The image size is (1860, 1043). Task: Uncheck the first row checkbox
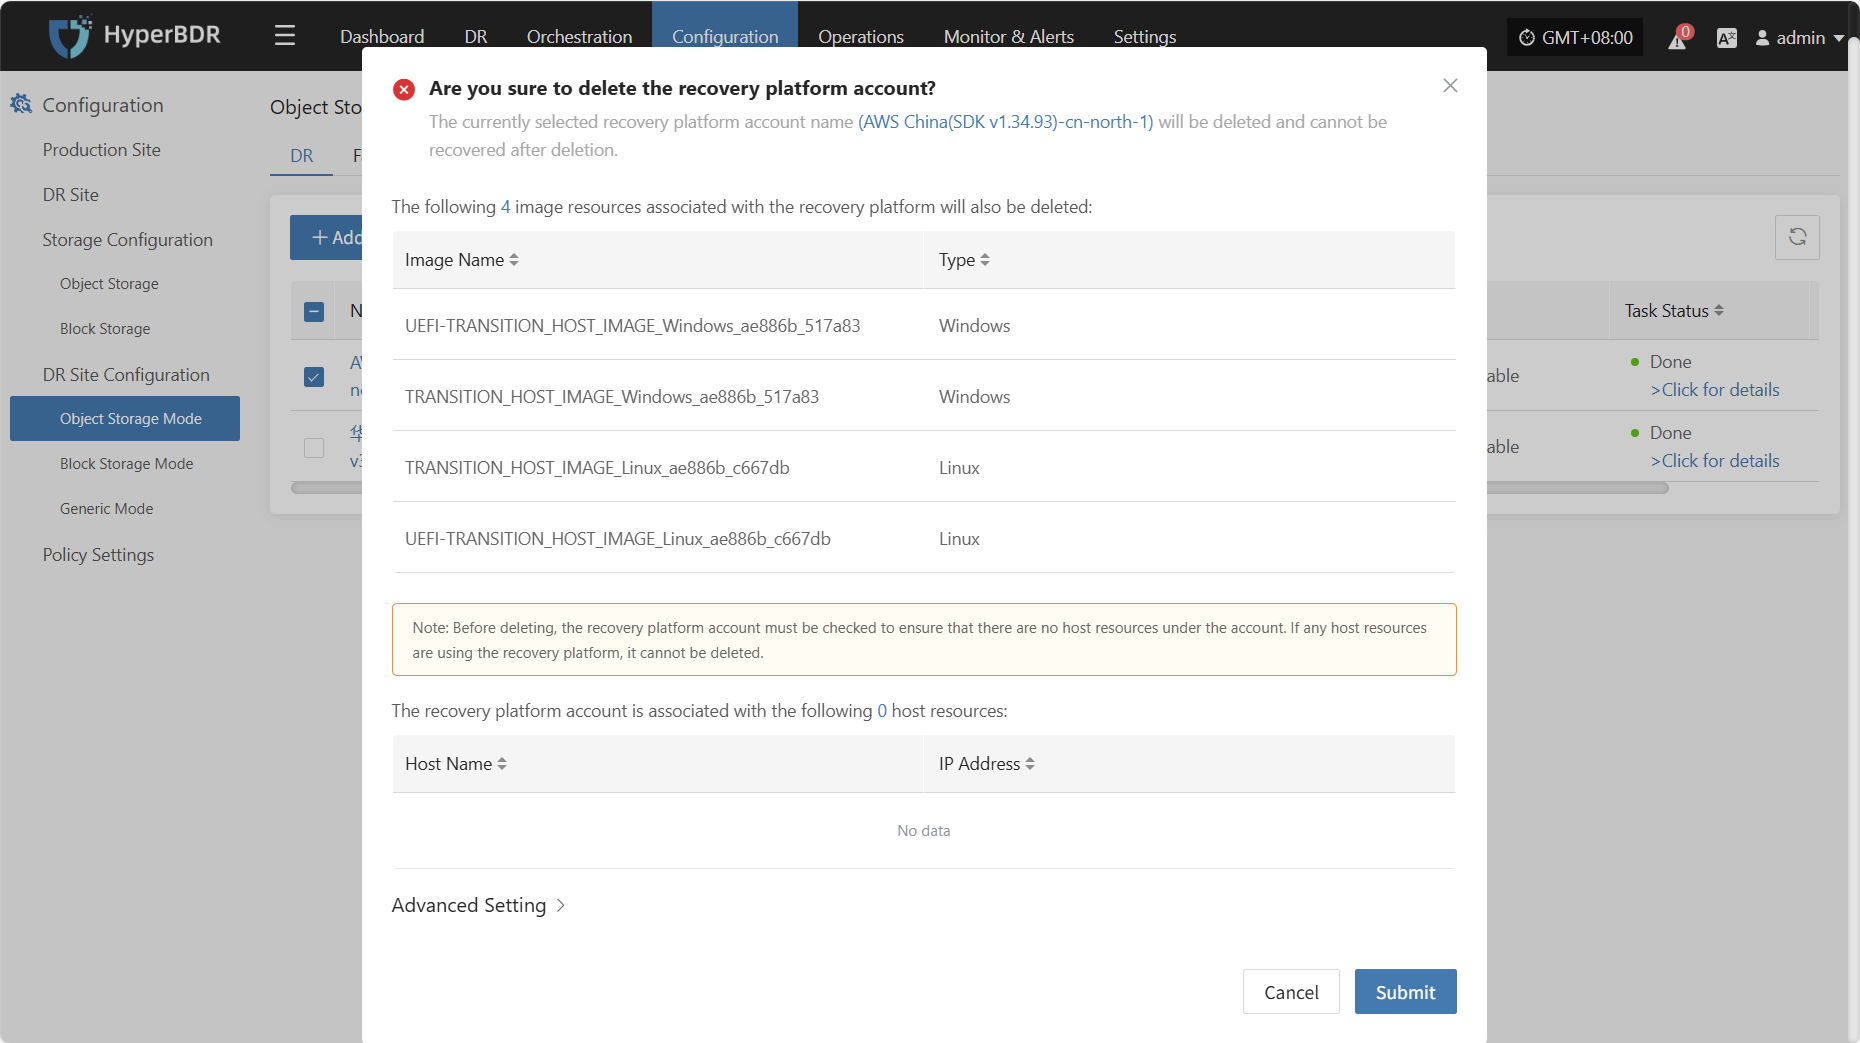click(x=314, y=377)
